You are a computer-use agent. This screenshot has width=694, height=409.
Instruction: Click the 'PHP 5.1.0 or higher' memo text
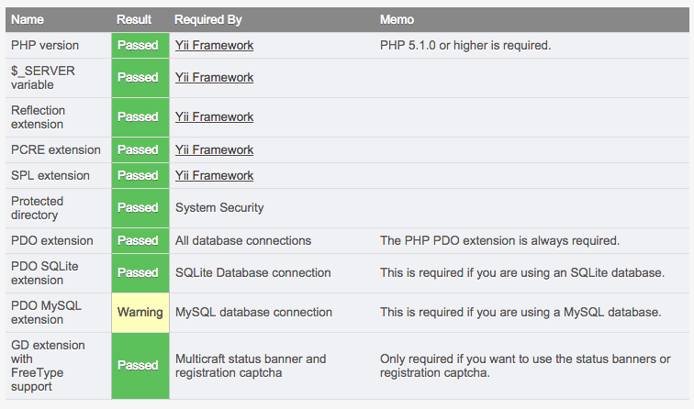(x=465, y=45)
